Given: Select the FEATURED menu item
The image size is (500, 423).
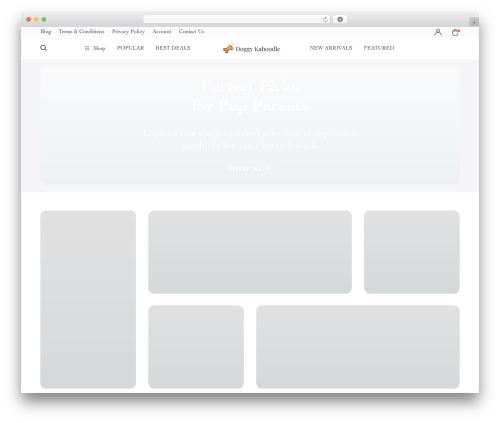Looking at the screenshot, I should click(379, 48).
